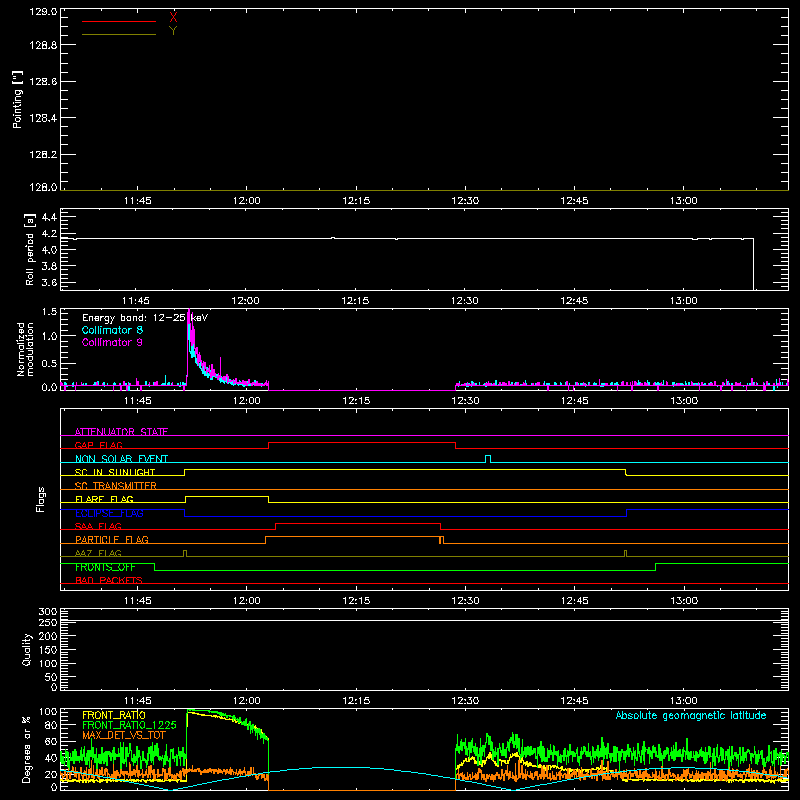The height and width of the screenshot is (800, 800).
Task: Click the 300 quality tick label
Action: 47,611
